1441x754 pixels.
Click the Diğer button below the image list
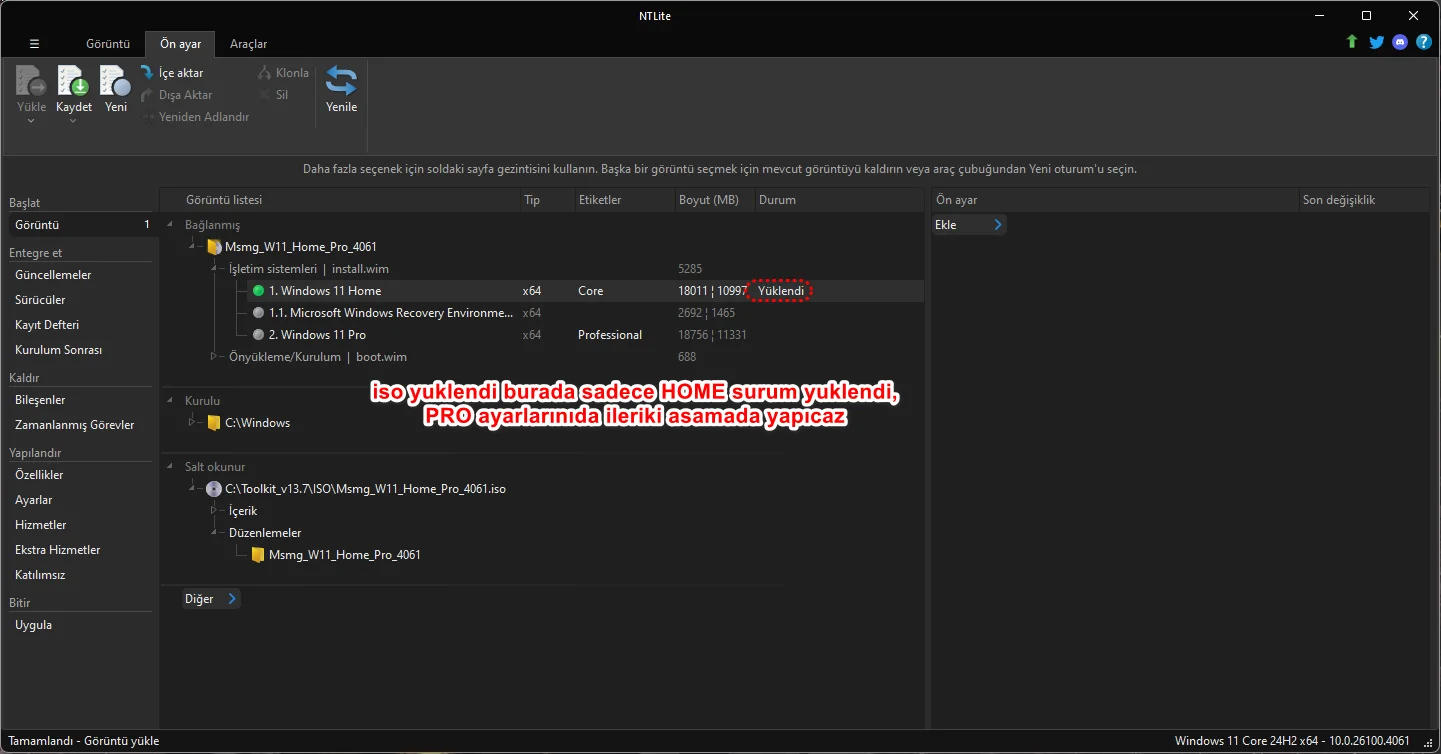(x=211, y=599)
